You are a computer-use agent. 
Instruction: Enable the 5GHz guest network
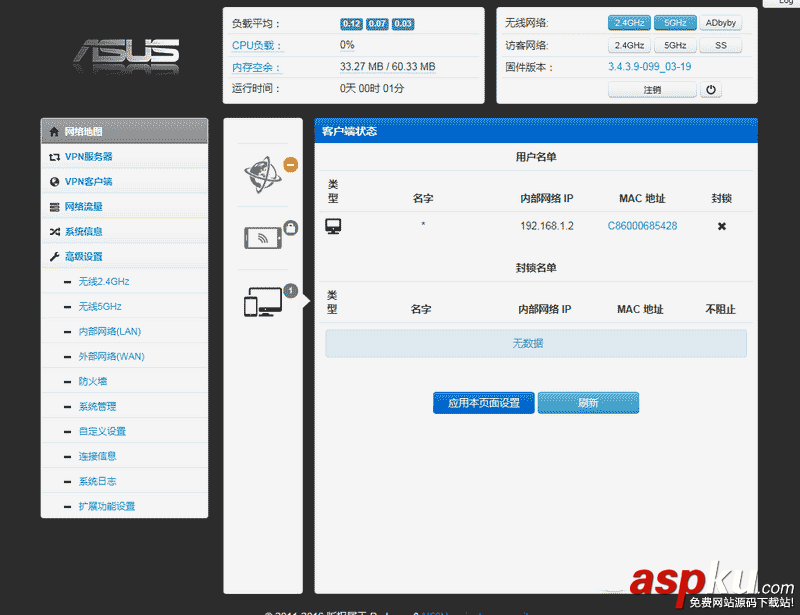pos(675,45)
